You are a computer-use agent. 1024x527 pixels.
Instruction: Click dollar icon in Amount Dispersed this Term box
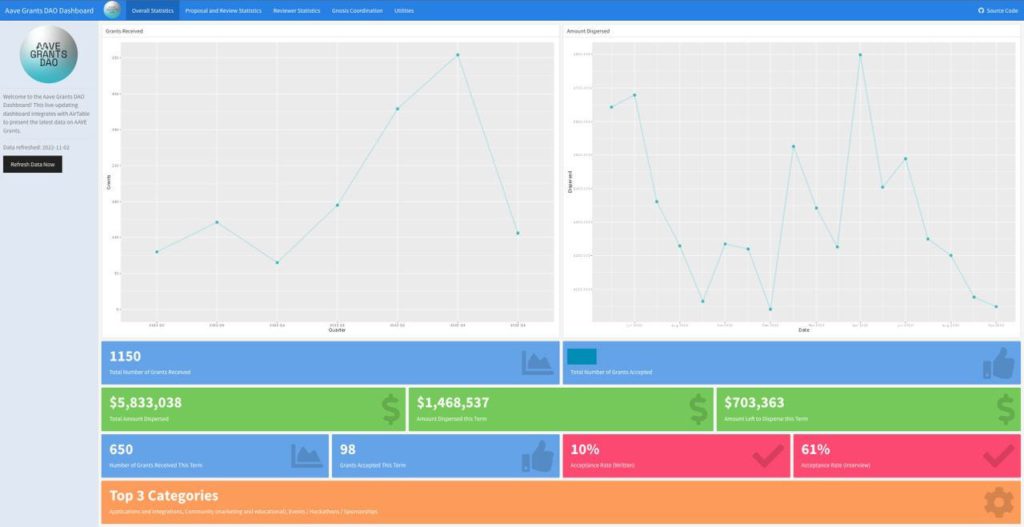pyautogui.click(x=698, y=409)
